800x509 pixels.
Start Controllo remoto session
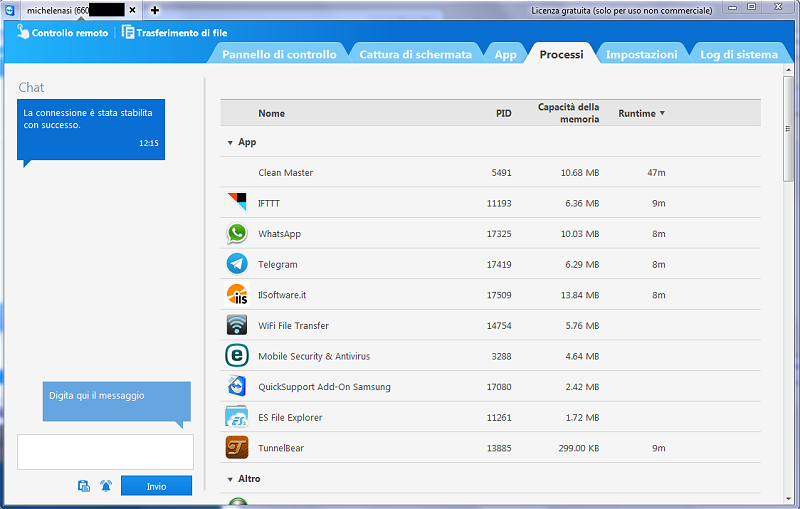click(x=63, y=33)
